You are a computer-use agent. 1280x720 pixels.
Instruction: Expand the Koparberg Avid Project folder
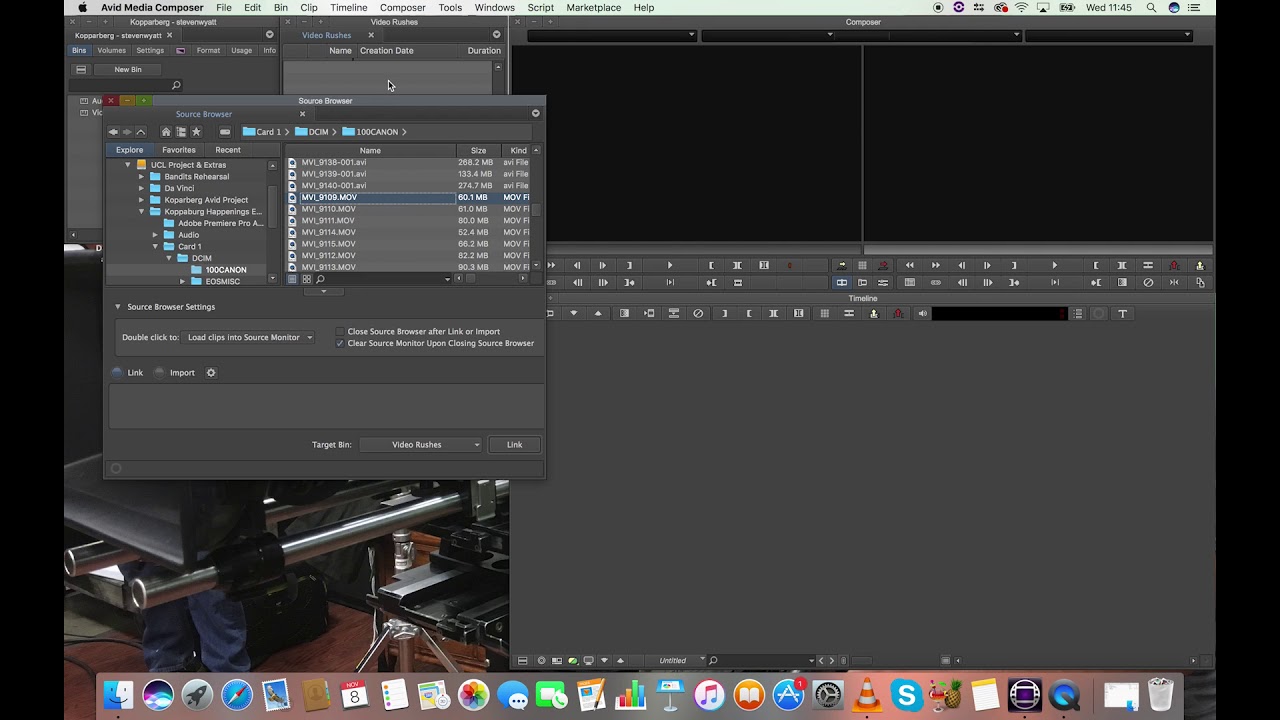(141, 200)
